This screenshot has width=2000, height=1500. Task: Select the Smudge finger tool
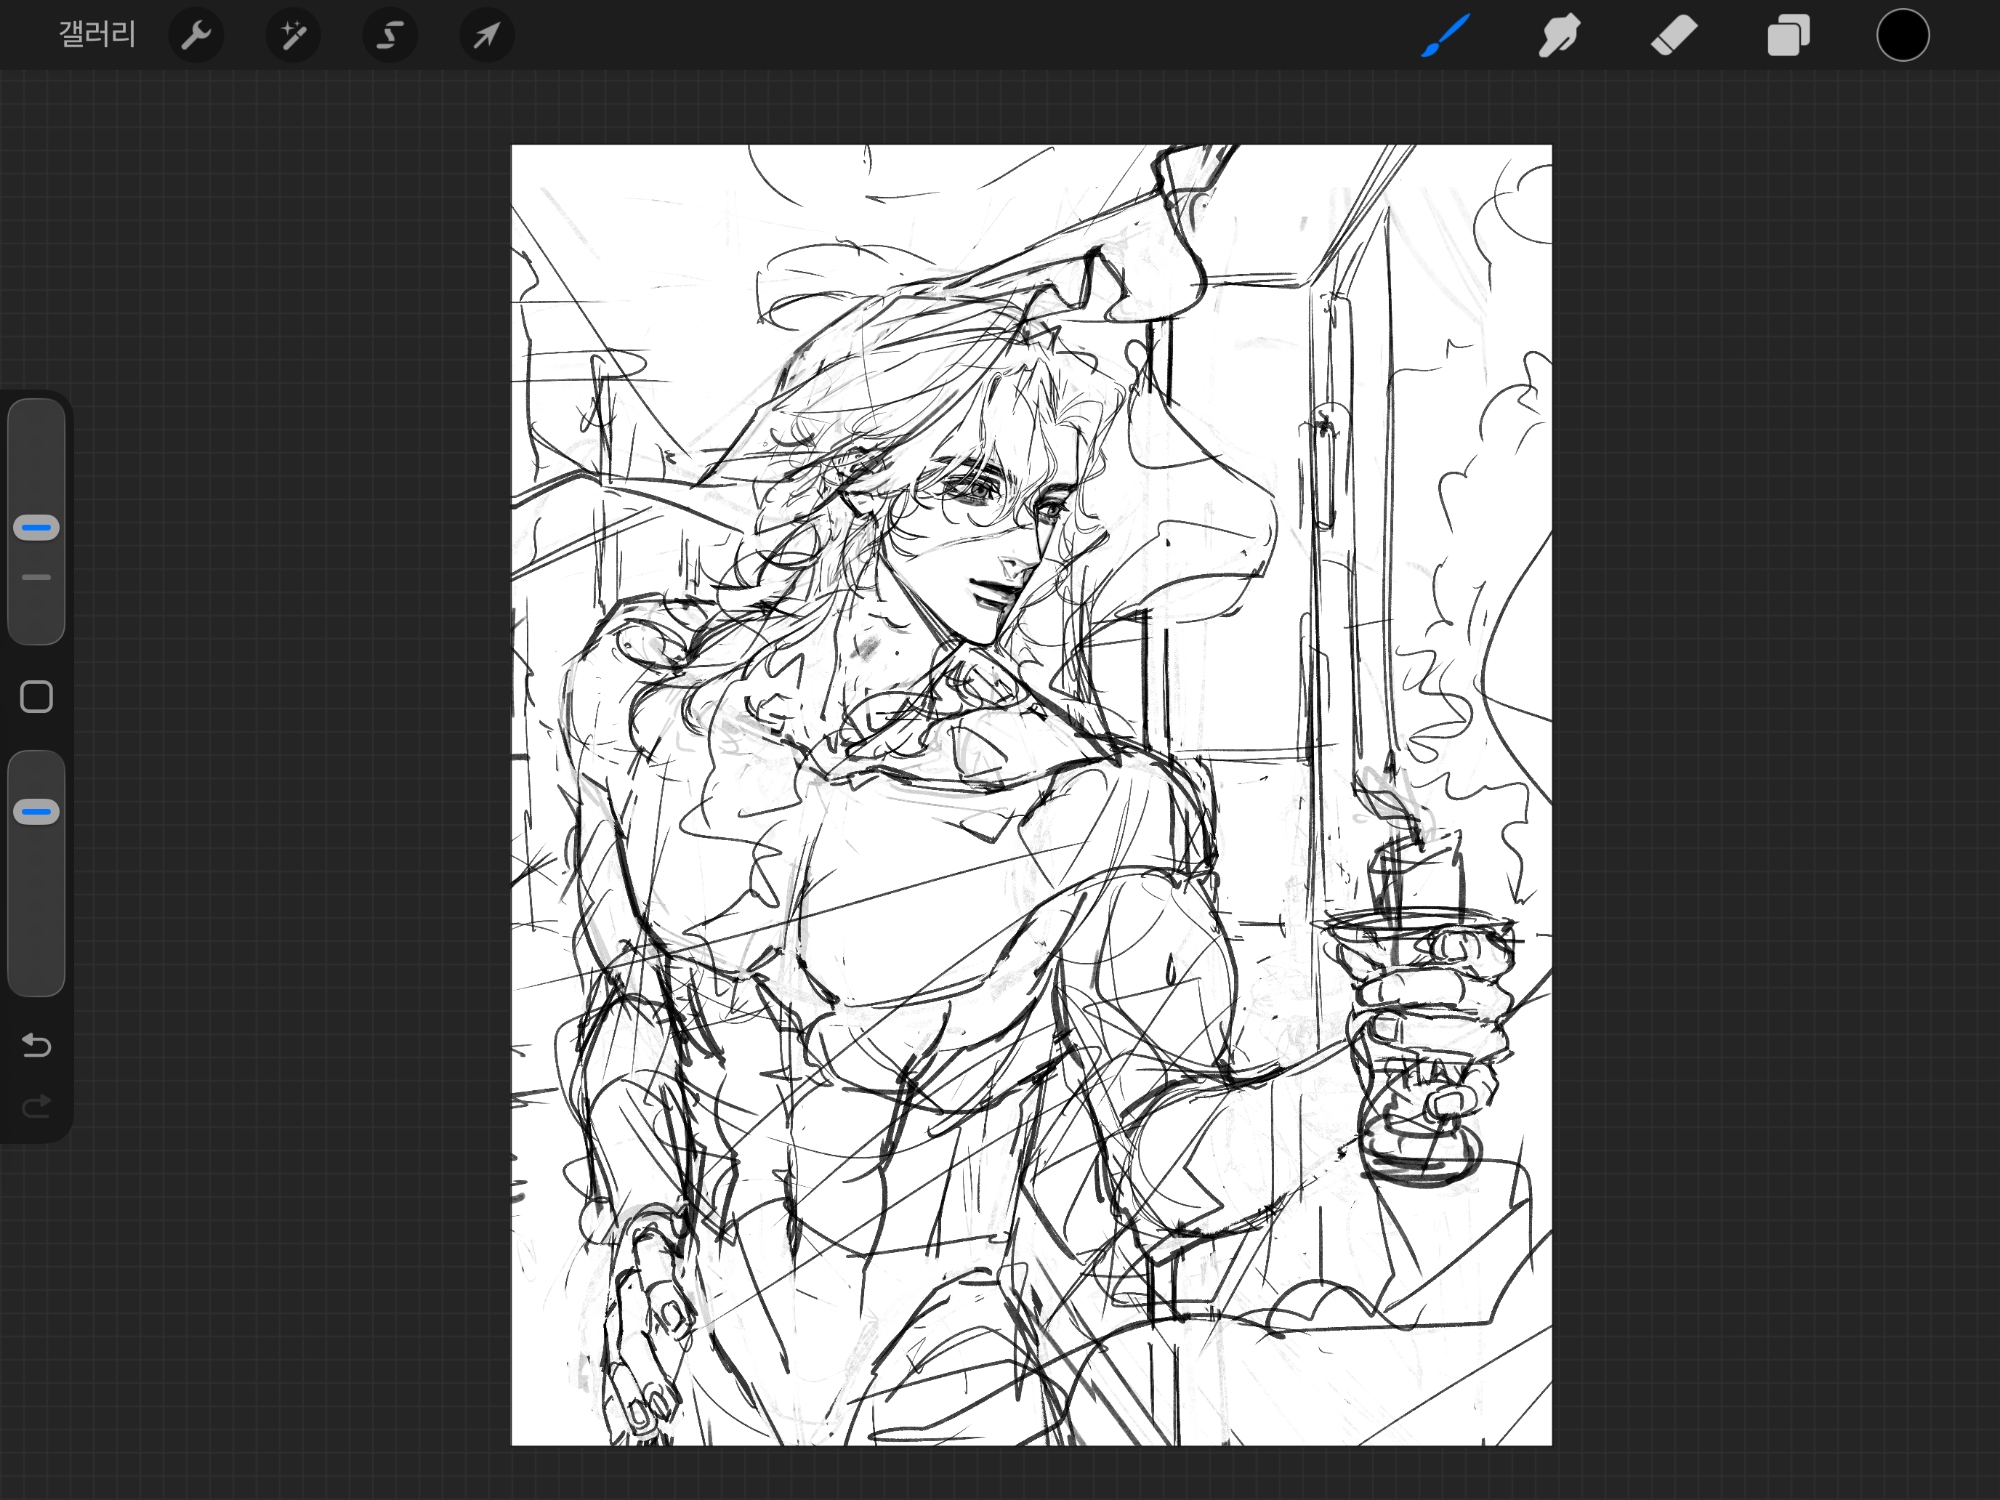pos(1559,36)
